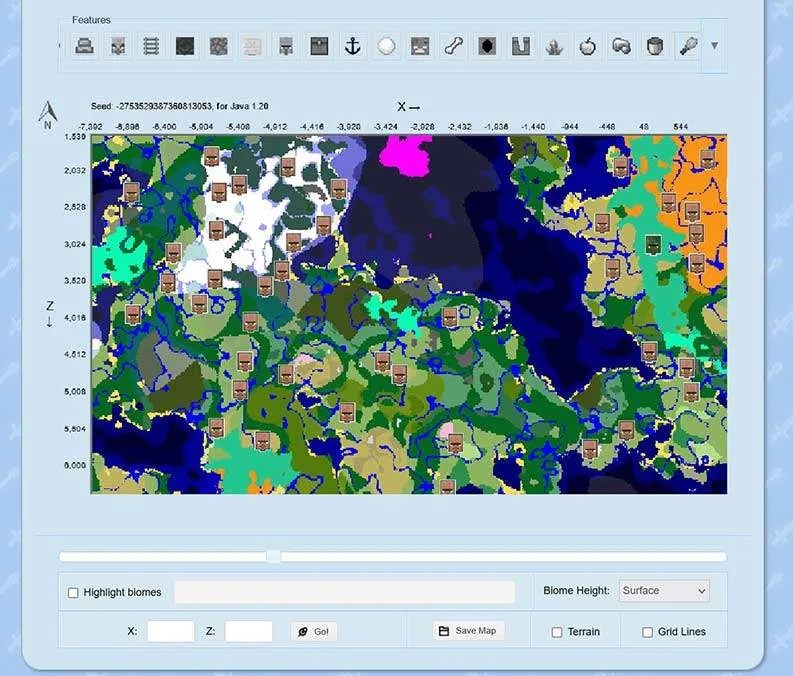Toggle the square mob face feature icon
This screenshot has height=676, width=793.
tap(420, 46)
